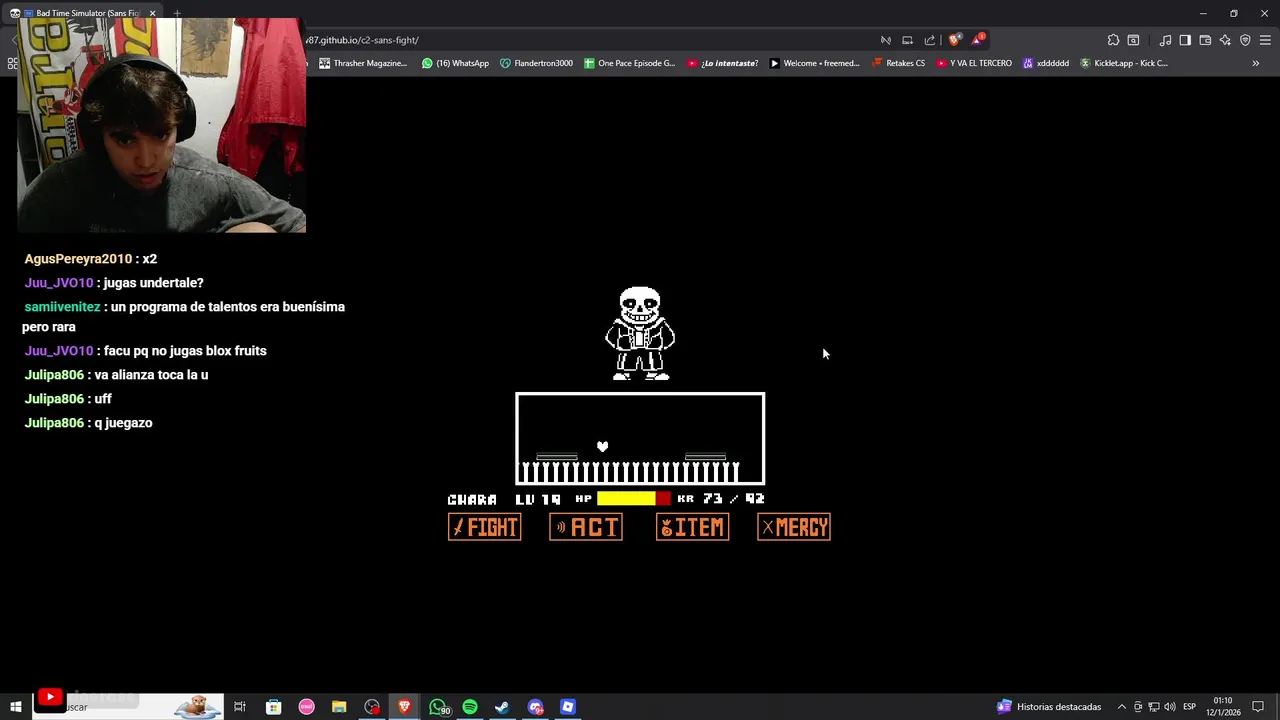This screenshot has height=720, width=1280.
Task: Click the Brave VPN shield icon
Action: 1245,40
